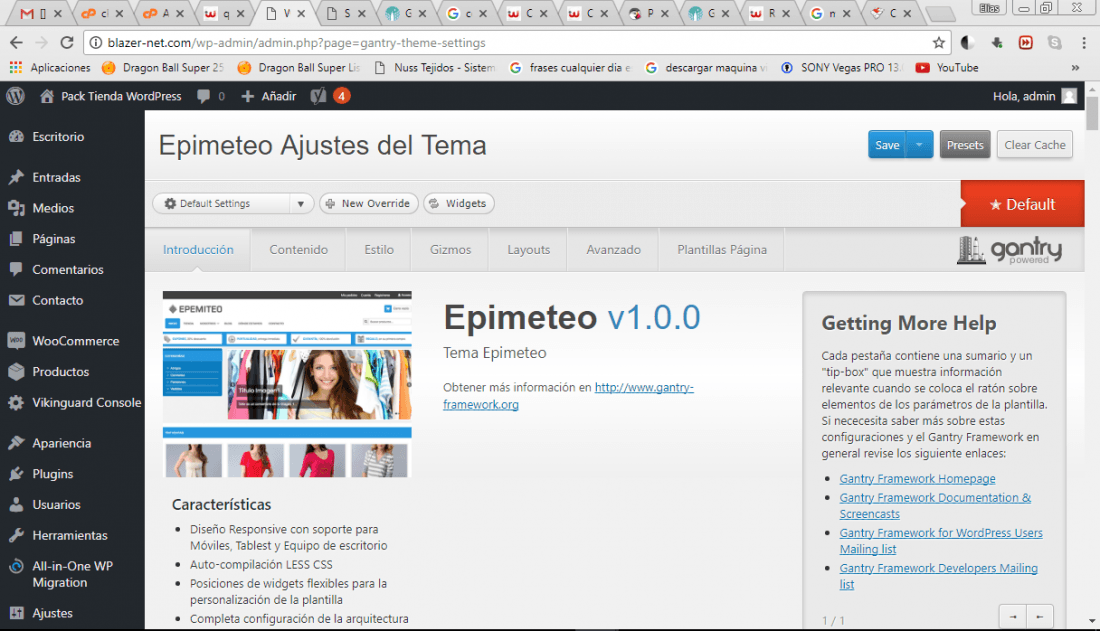Click the Save button

click(x=887, y=145)
